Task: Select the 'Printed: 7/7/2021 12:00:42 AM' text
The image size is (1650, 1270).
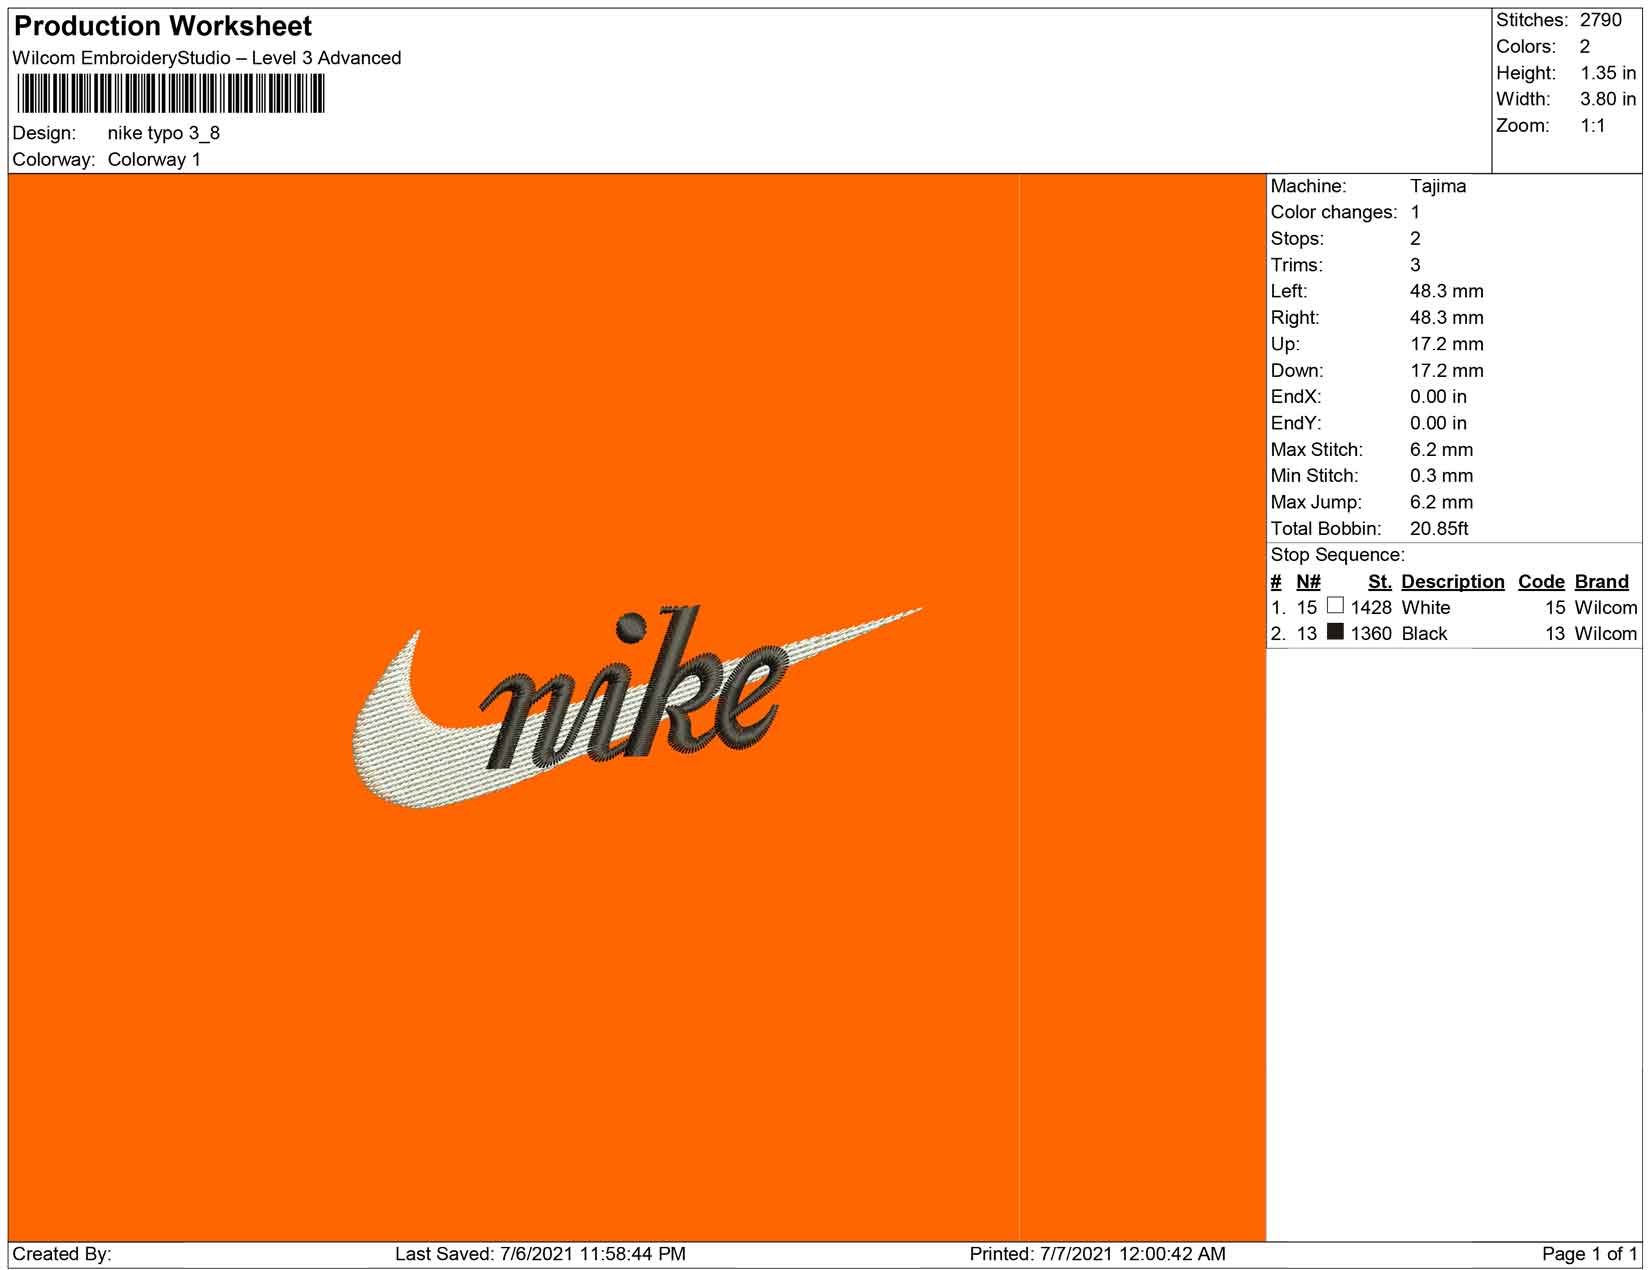Action: (1098, 1254)
